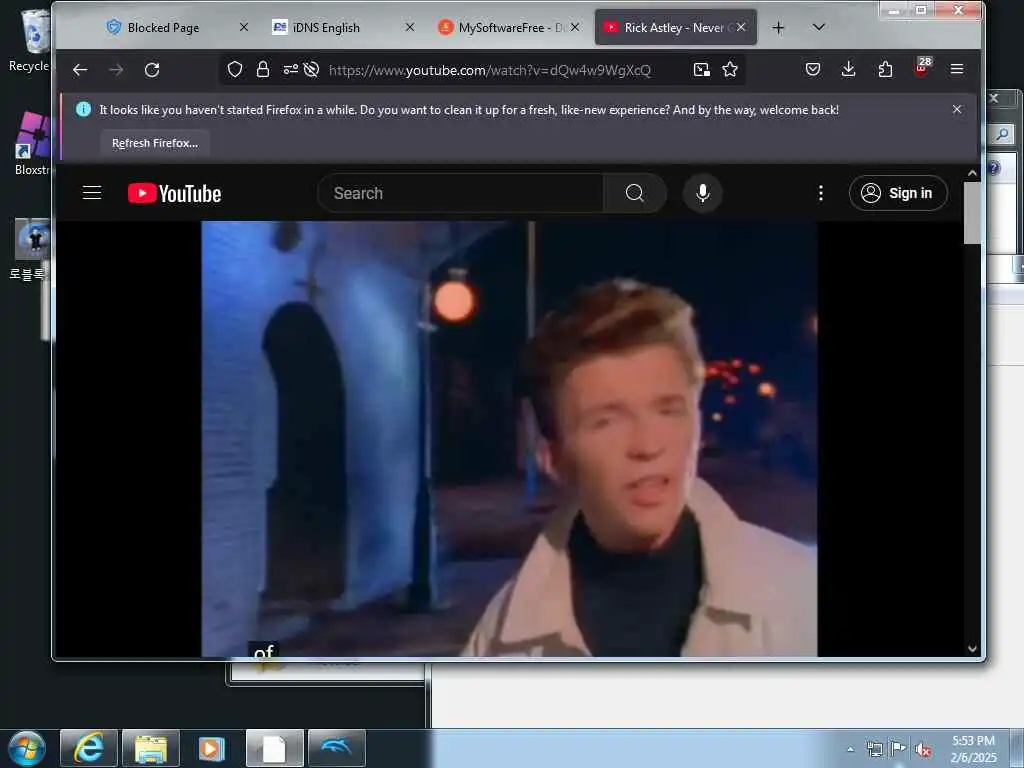Select the Recycle Bin desktop icon

(x=29, y=40)
